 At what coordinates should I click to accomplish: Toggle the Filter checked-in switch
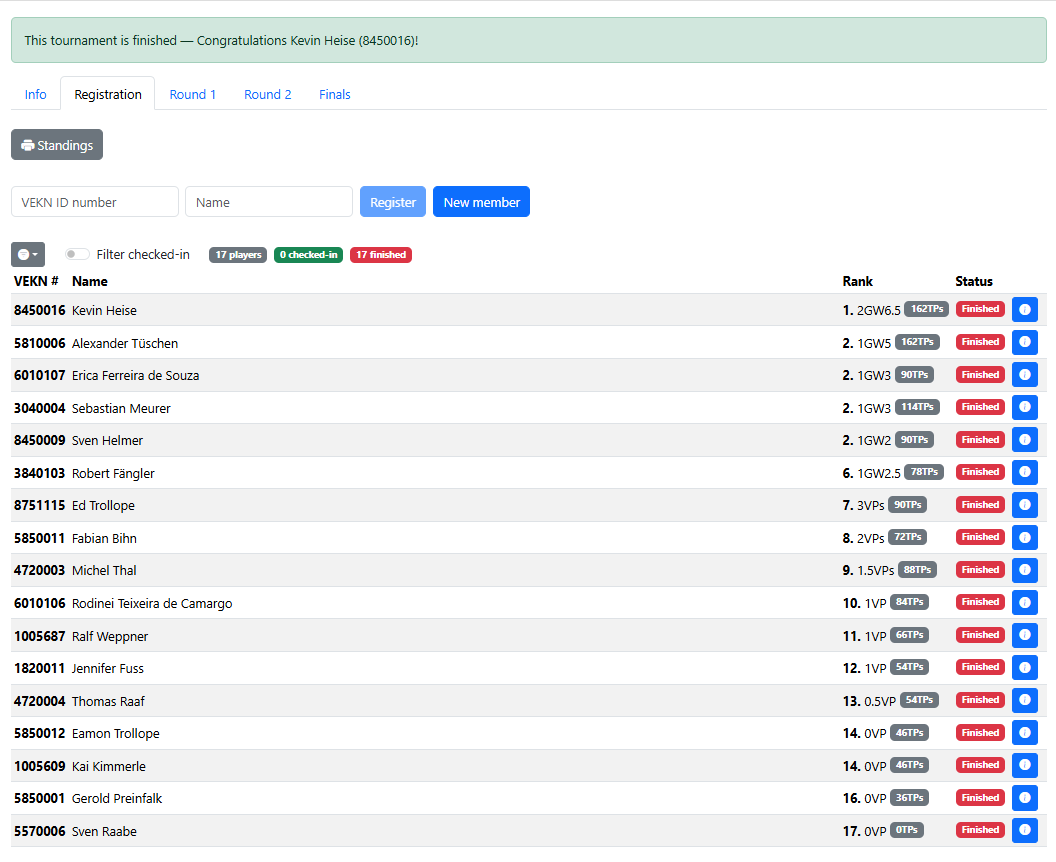[x=77, y=255]
